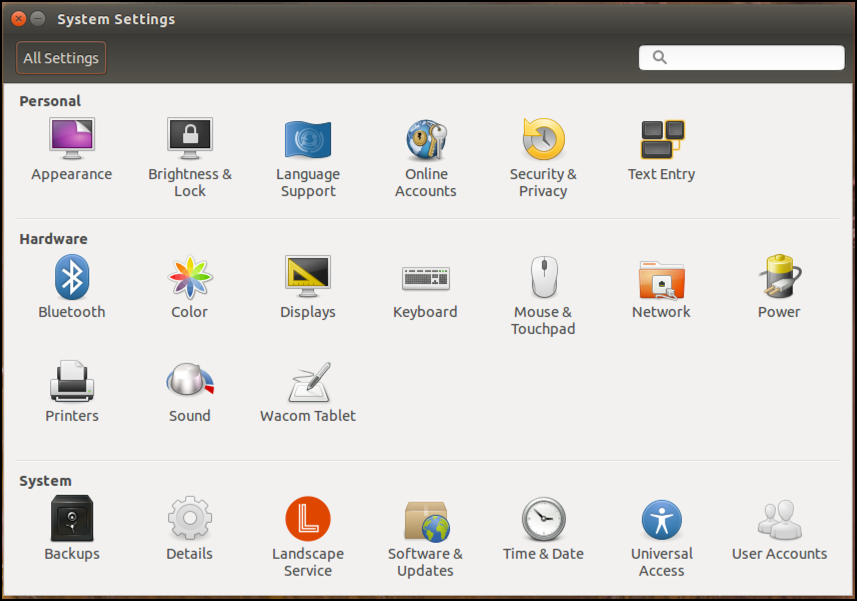Image resolution: width=857 pixels, height=601 pixels.
Task: Select Language Support
Action: 307,150
